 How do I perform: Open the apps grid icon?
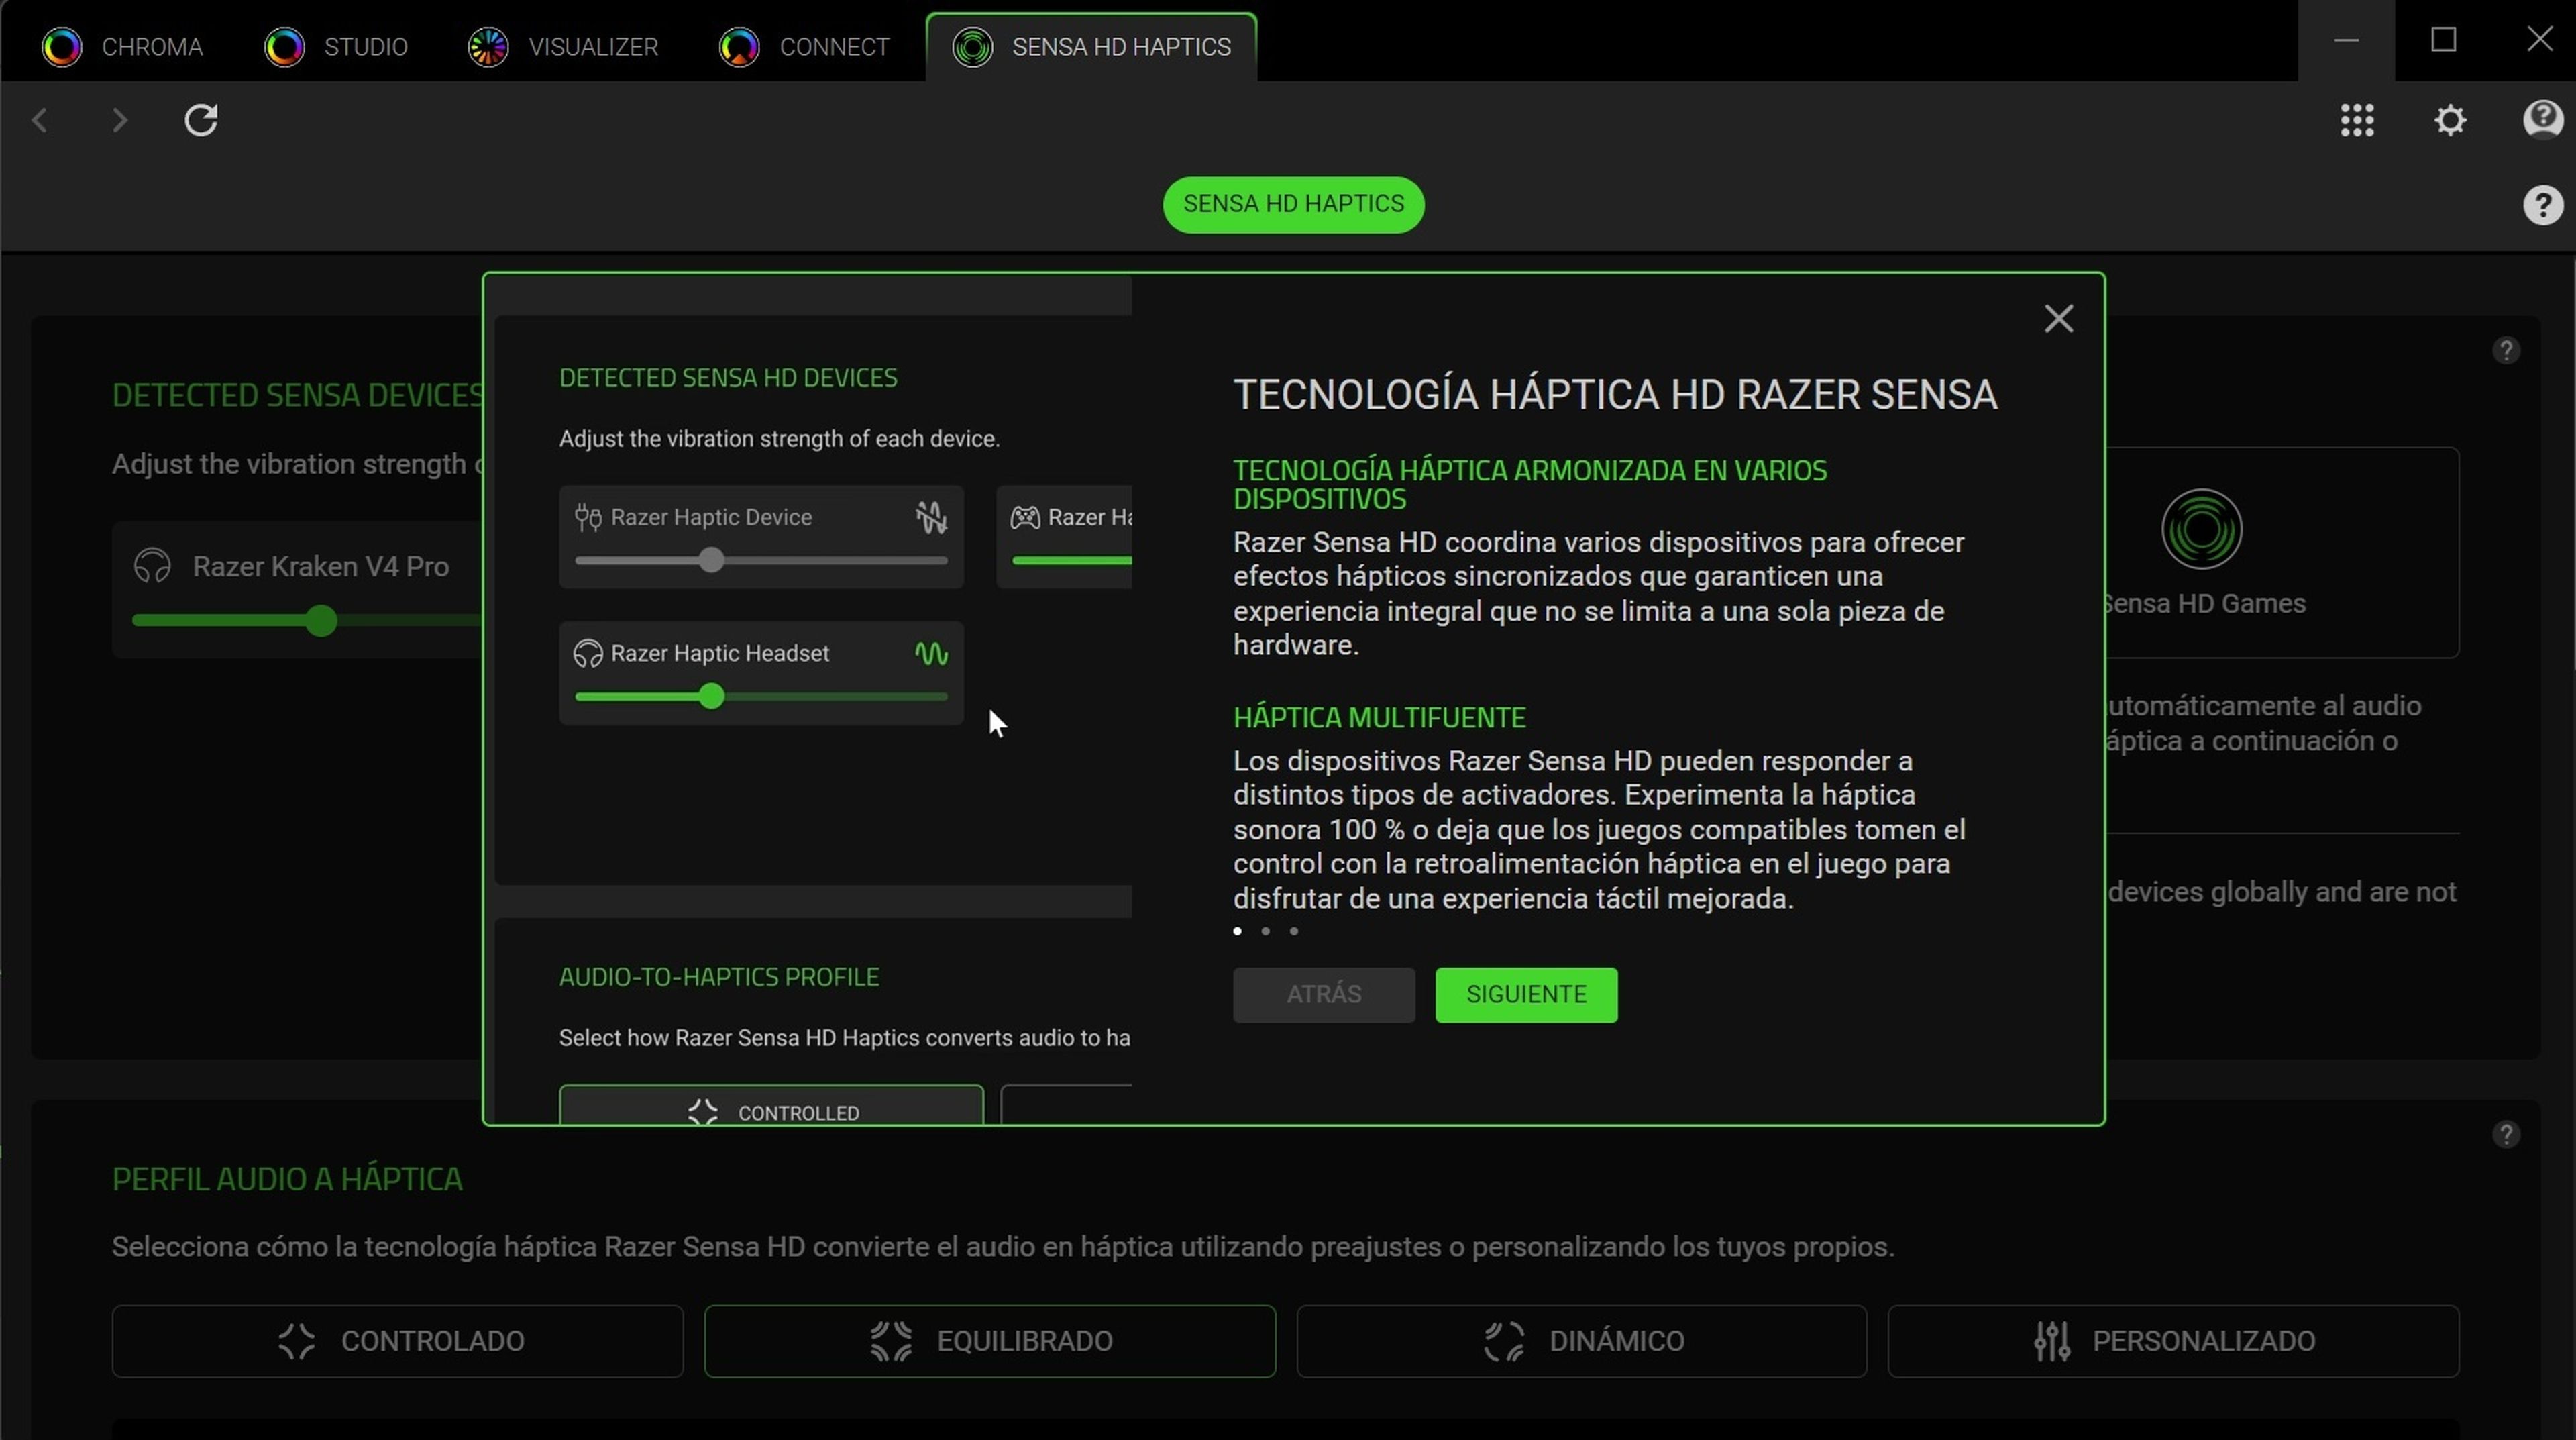pos(2357,120)
